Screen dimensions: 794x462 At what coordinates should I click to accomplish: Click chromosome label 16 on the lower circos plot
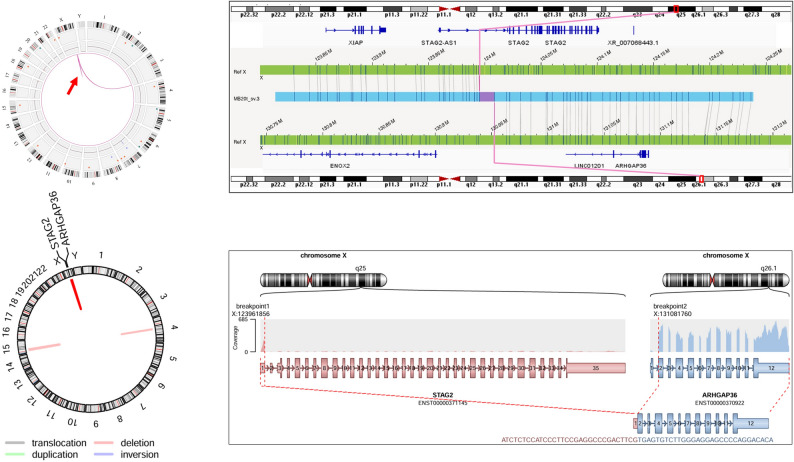(7, 332)
